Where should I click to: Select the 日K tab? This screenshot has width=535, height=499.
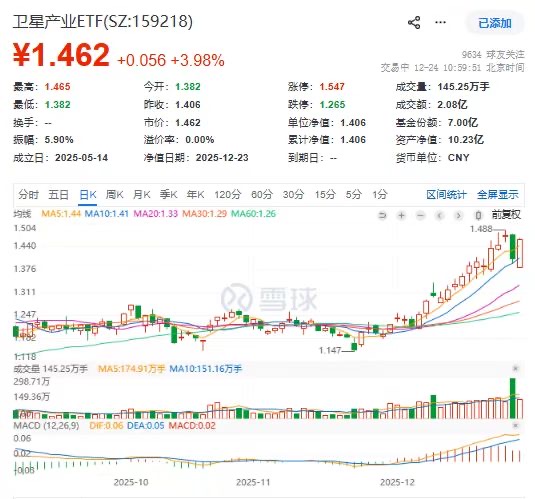pyautogui.click(x=88, y=195)
